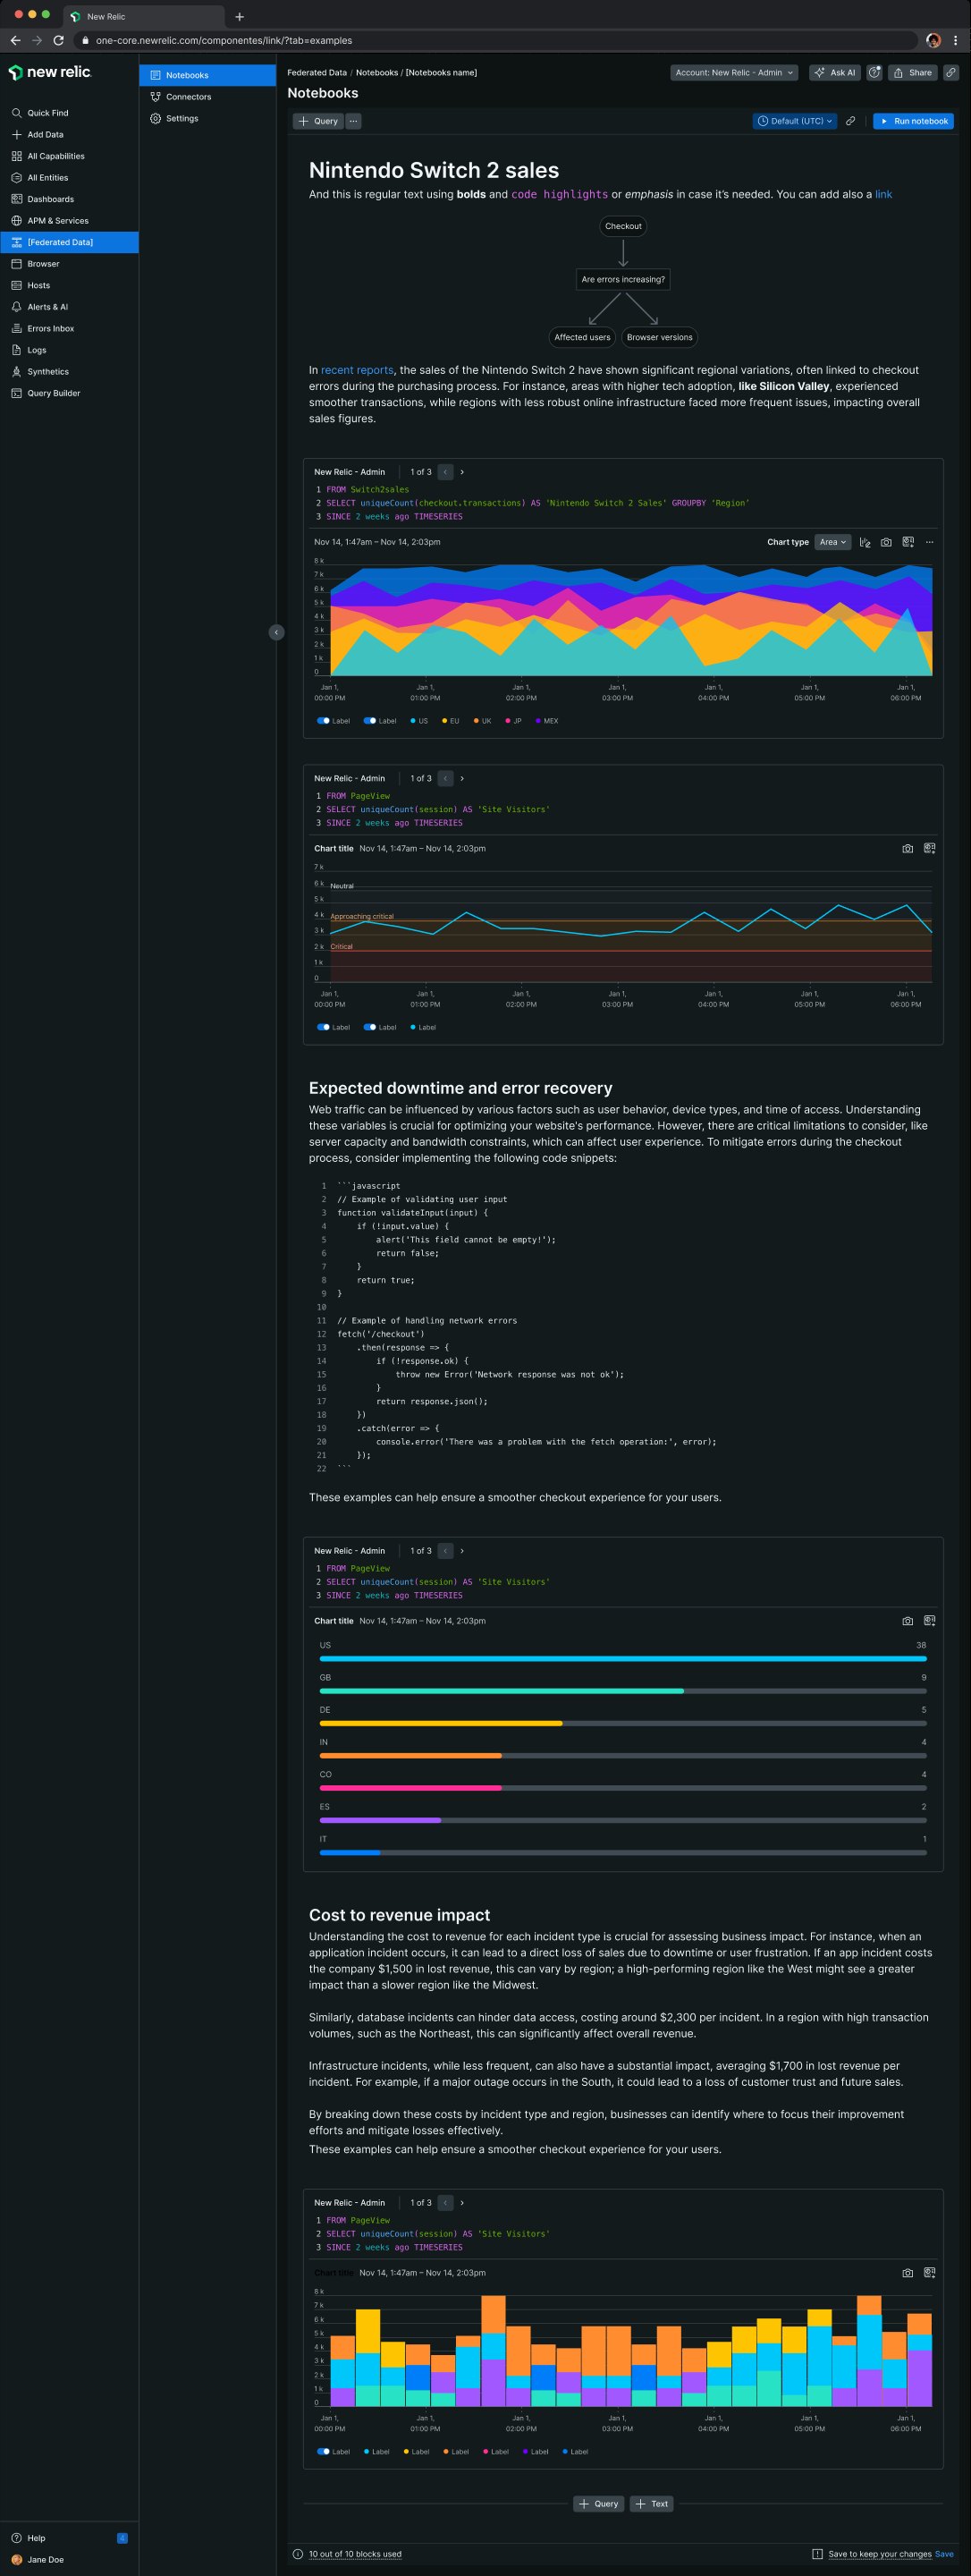Open the 'recent reports' link
Image resolution: width=971 pixels, height=2576 pixels.
(357, 370)
